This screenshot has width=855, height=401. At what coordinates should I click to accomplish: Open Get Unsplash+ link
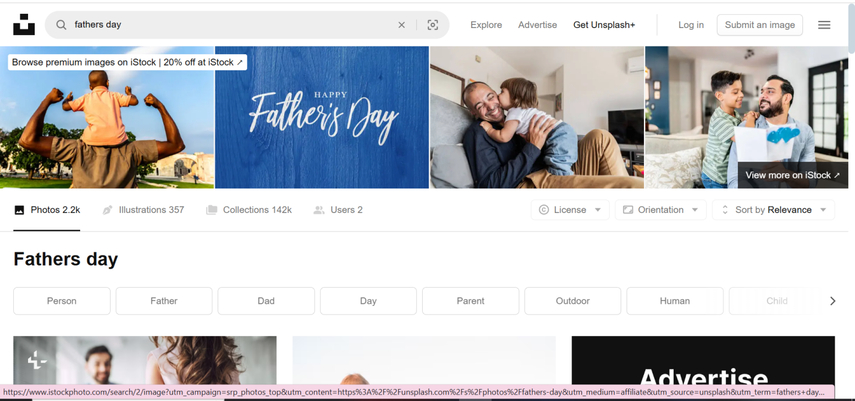pyautogui.click(x=604, y=25)
